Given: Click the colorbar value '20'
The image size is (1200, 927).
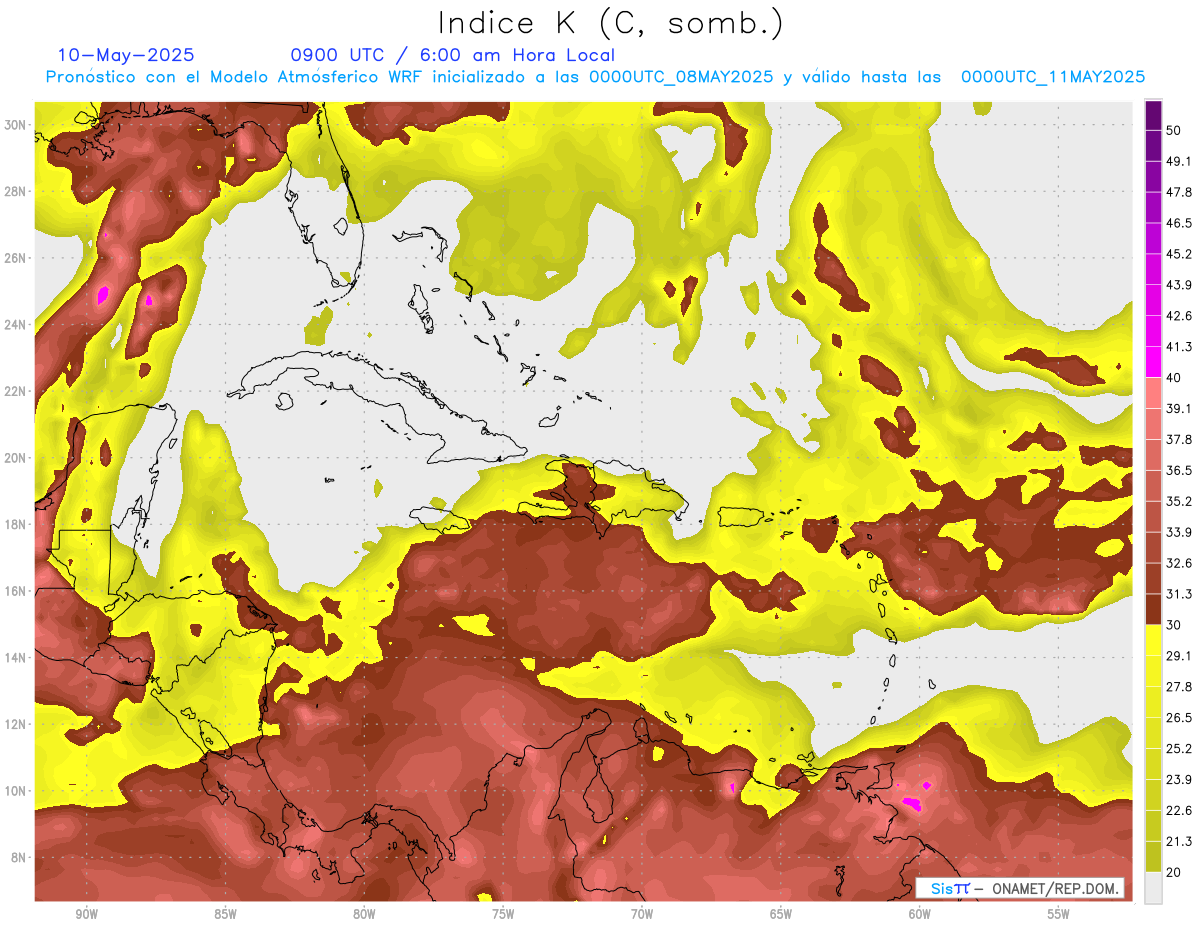Looking at the screenshot, I should (x=1174, y=872).
